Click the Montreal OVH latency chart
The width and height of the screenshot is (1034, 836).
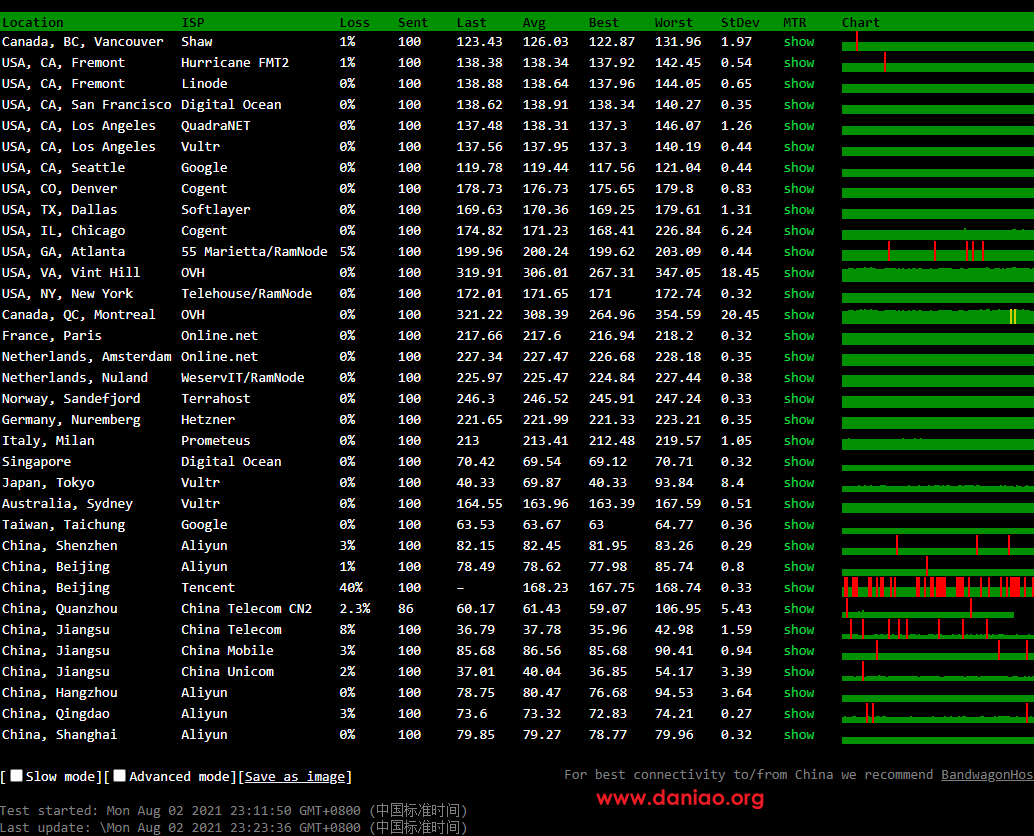938,314
